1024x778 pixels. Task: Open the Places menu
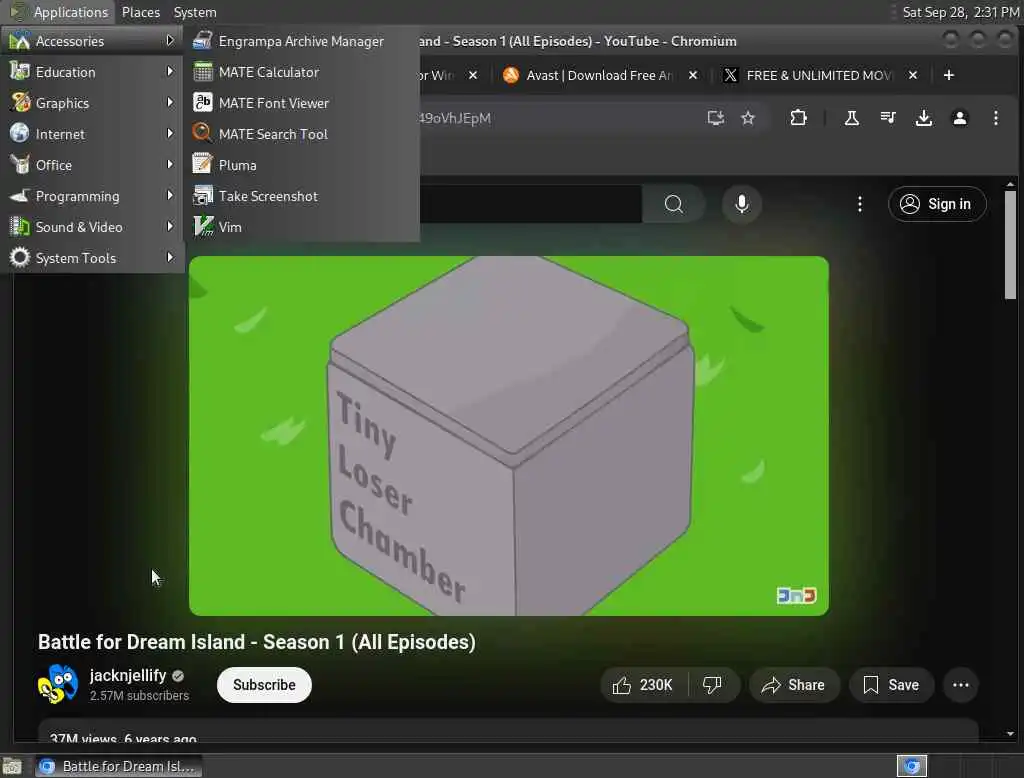click(x=140, y=12)
